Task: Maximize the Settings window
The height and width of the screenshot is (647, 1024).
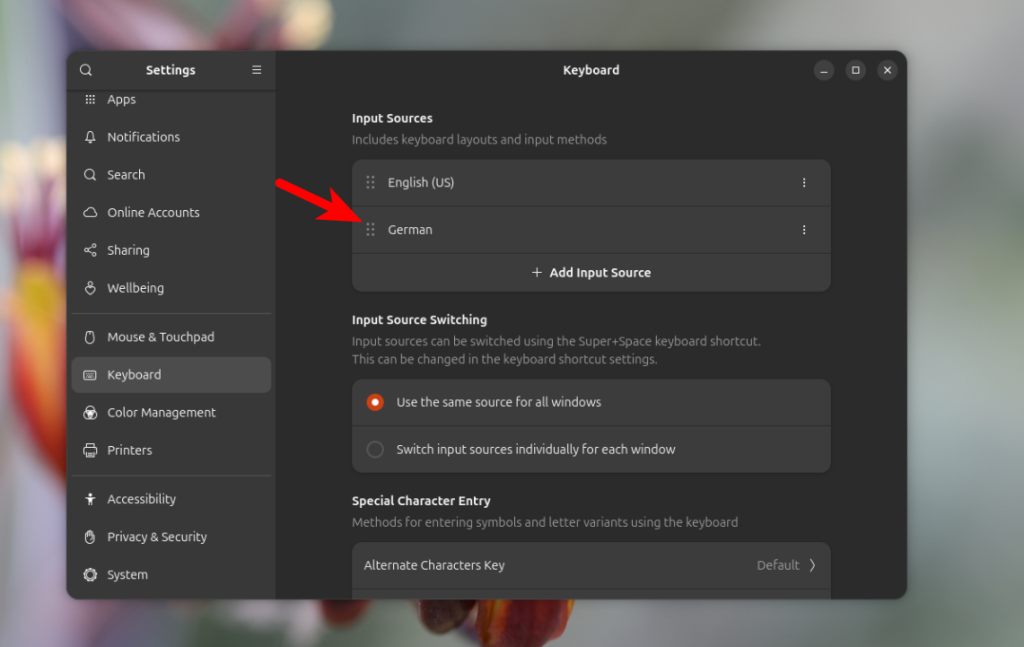Action: click(x=855, y=70)
